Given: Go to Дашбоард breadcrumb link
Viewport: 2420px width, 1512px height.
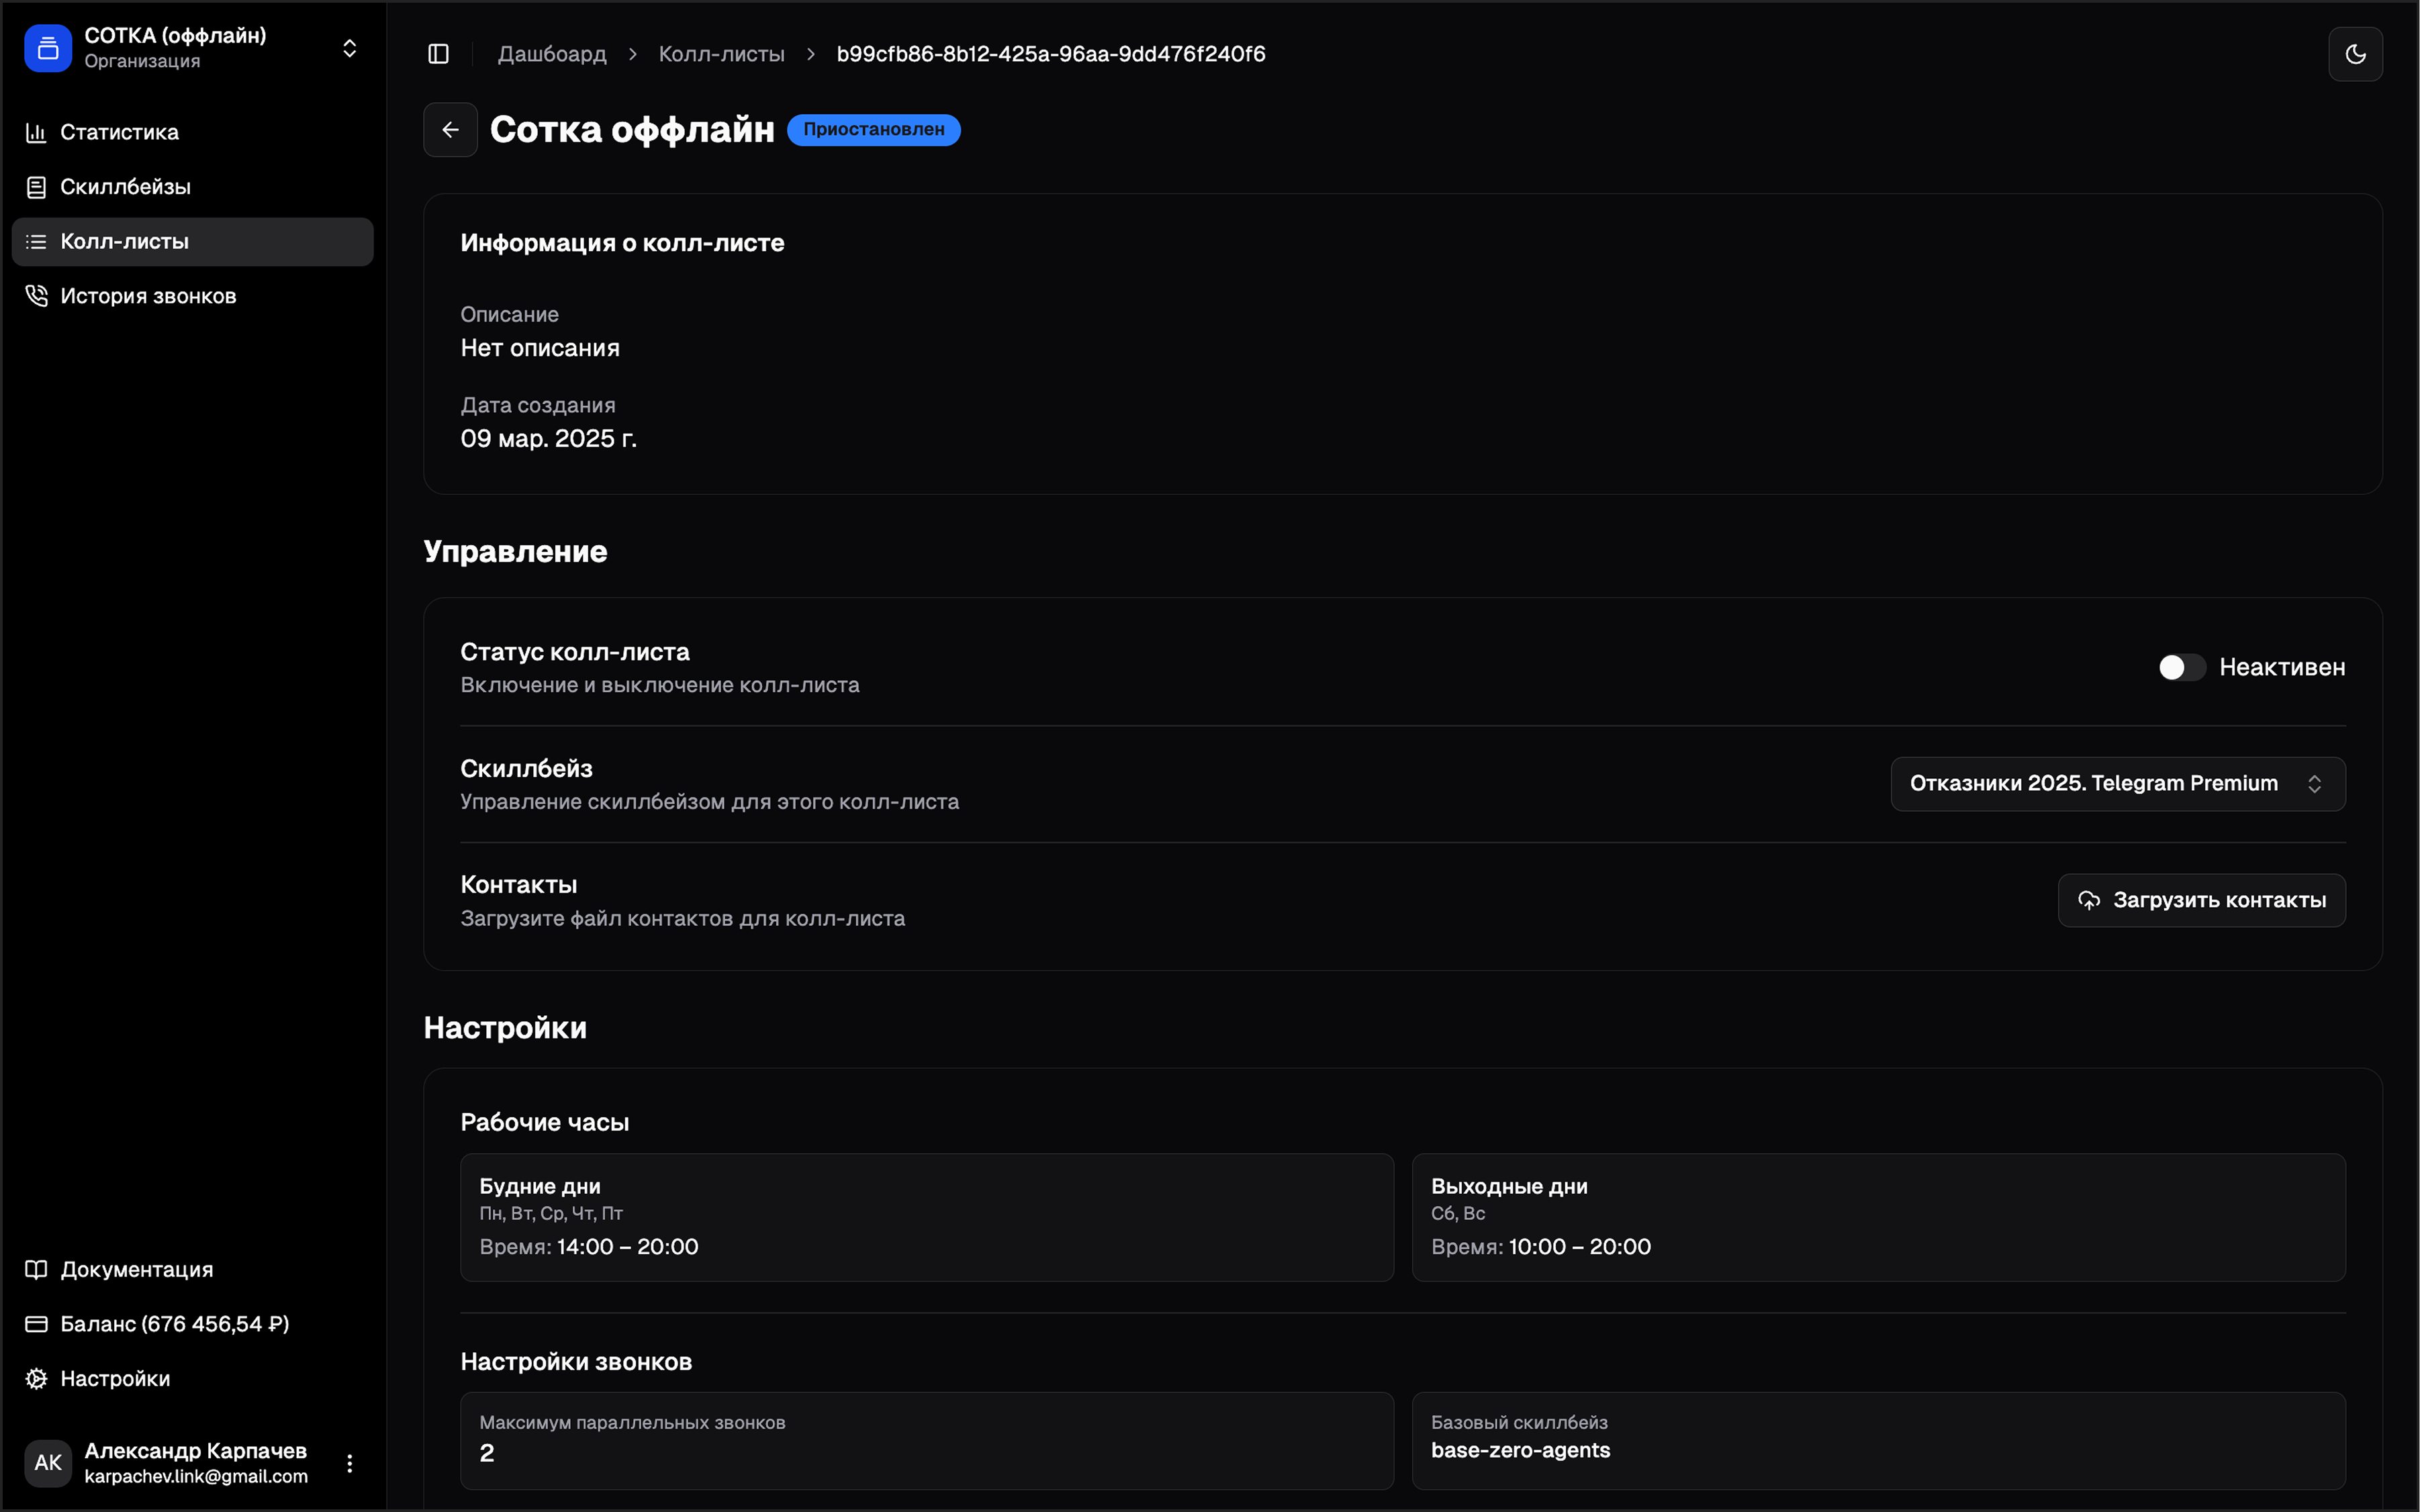Looking at the screenshot, I should coord(552,54).
